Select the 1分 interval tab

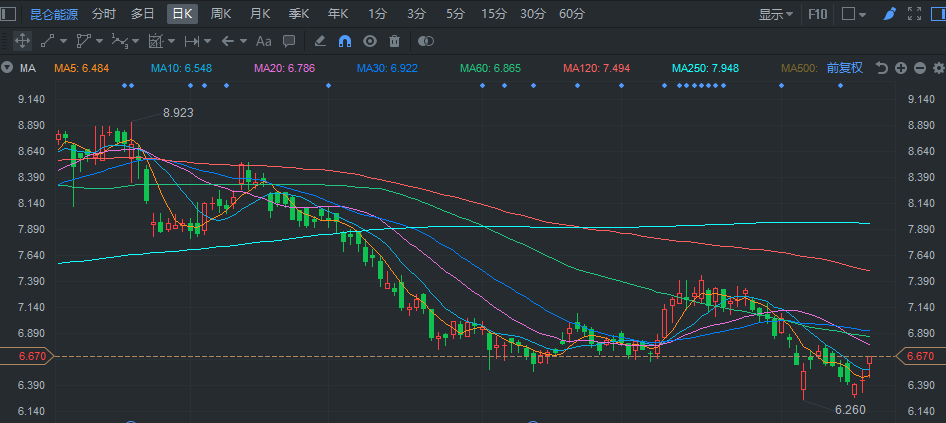[x=377, y=14]
